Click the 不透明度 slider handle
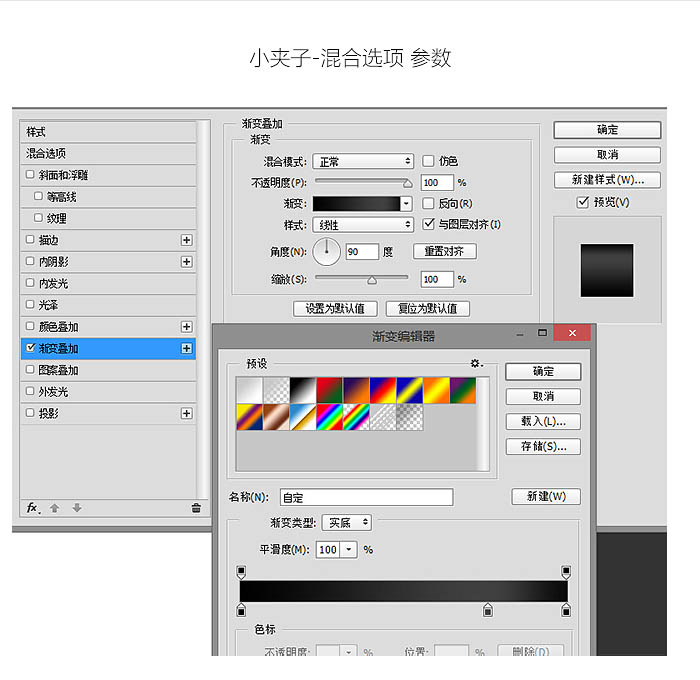Screen dimensions: 700x680 pyautogui.click(x=408, y=184)
